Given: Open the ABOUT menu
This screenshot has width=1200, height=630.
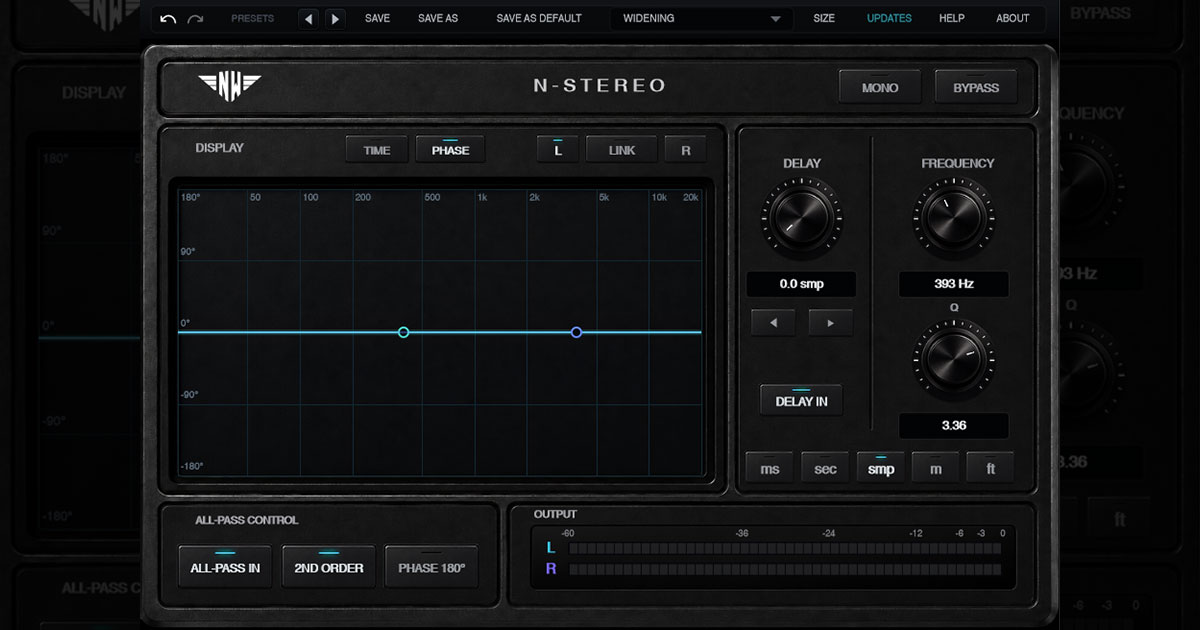Looking at the screenshot, I should coord(1012,18).
